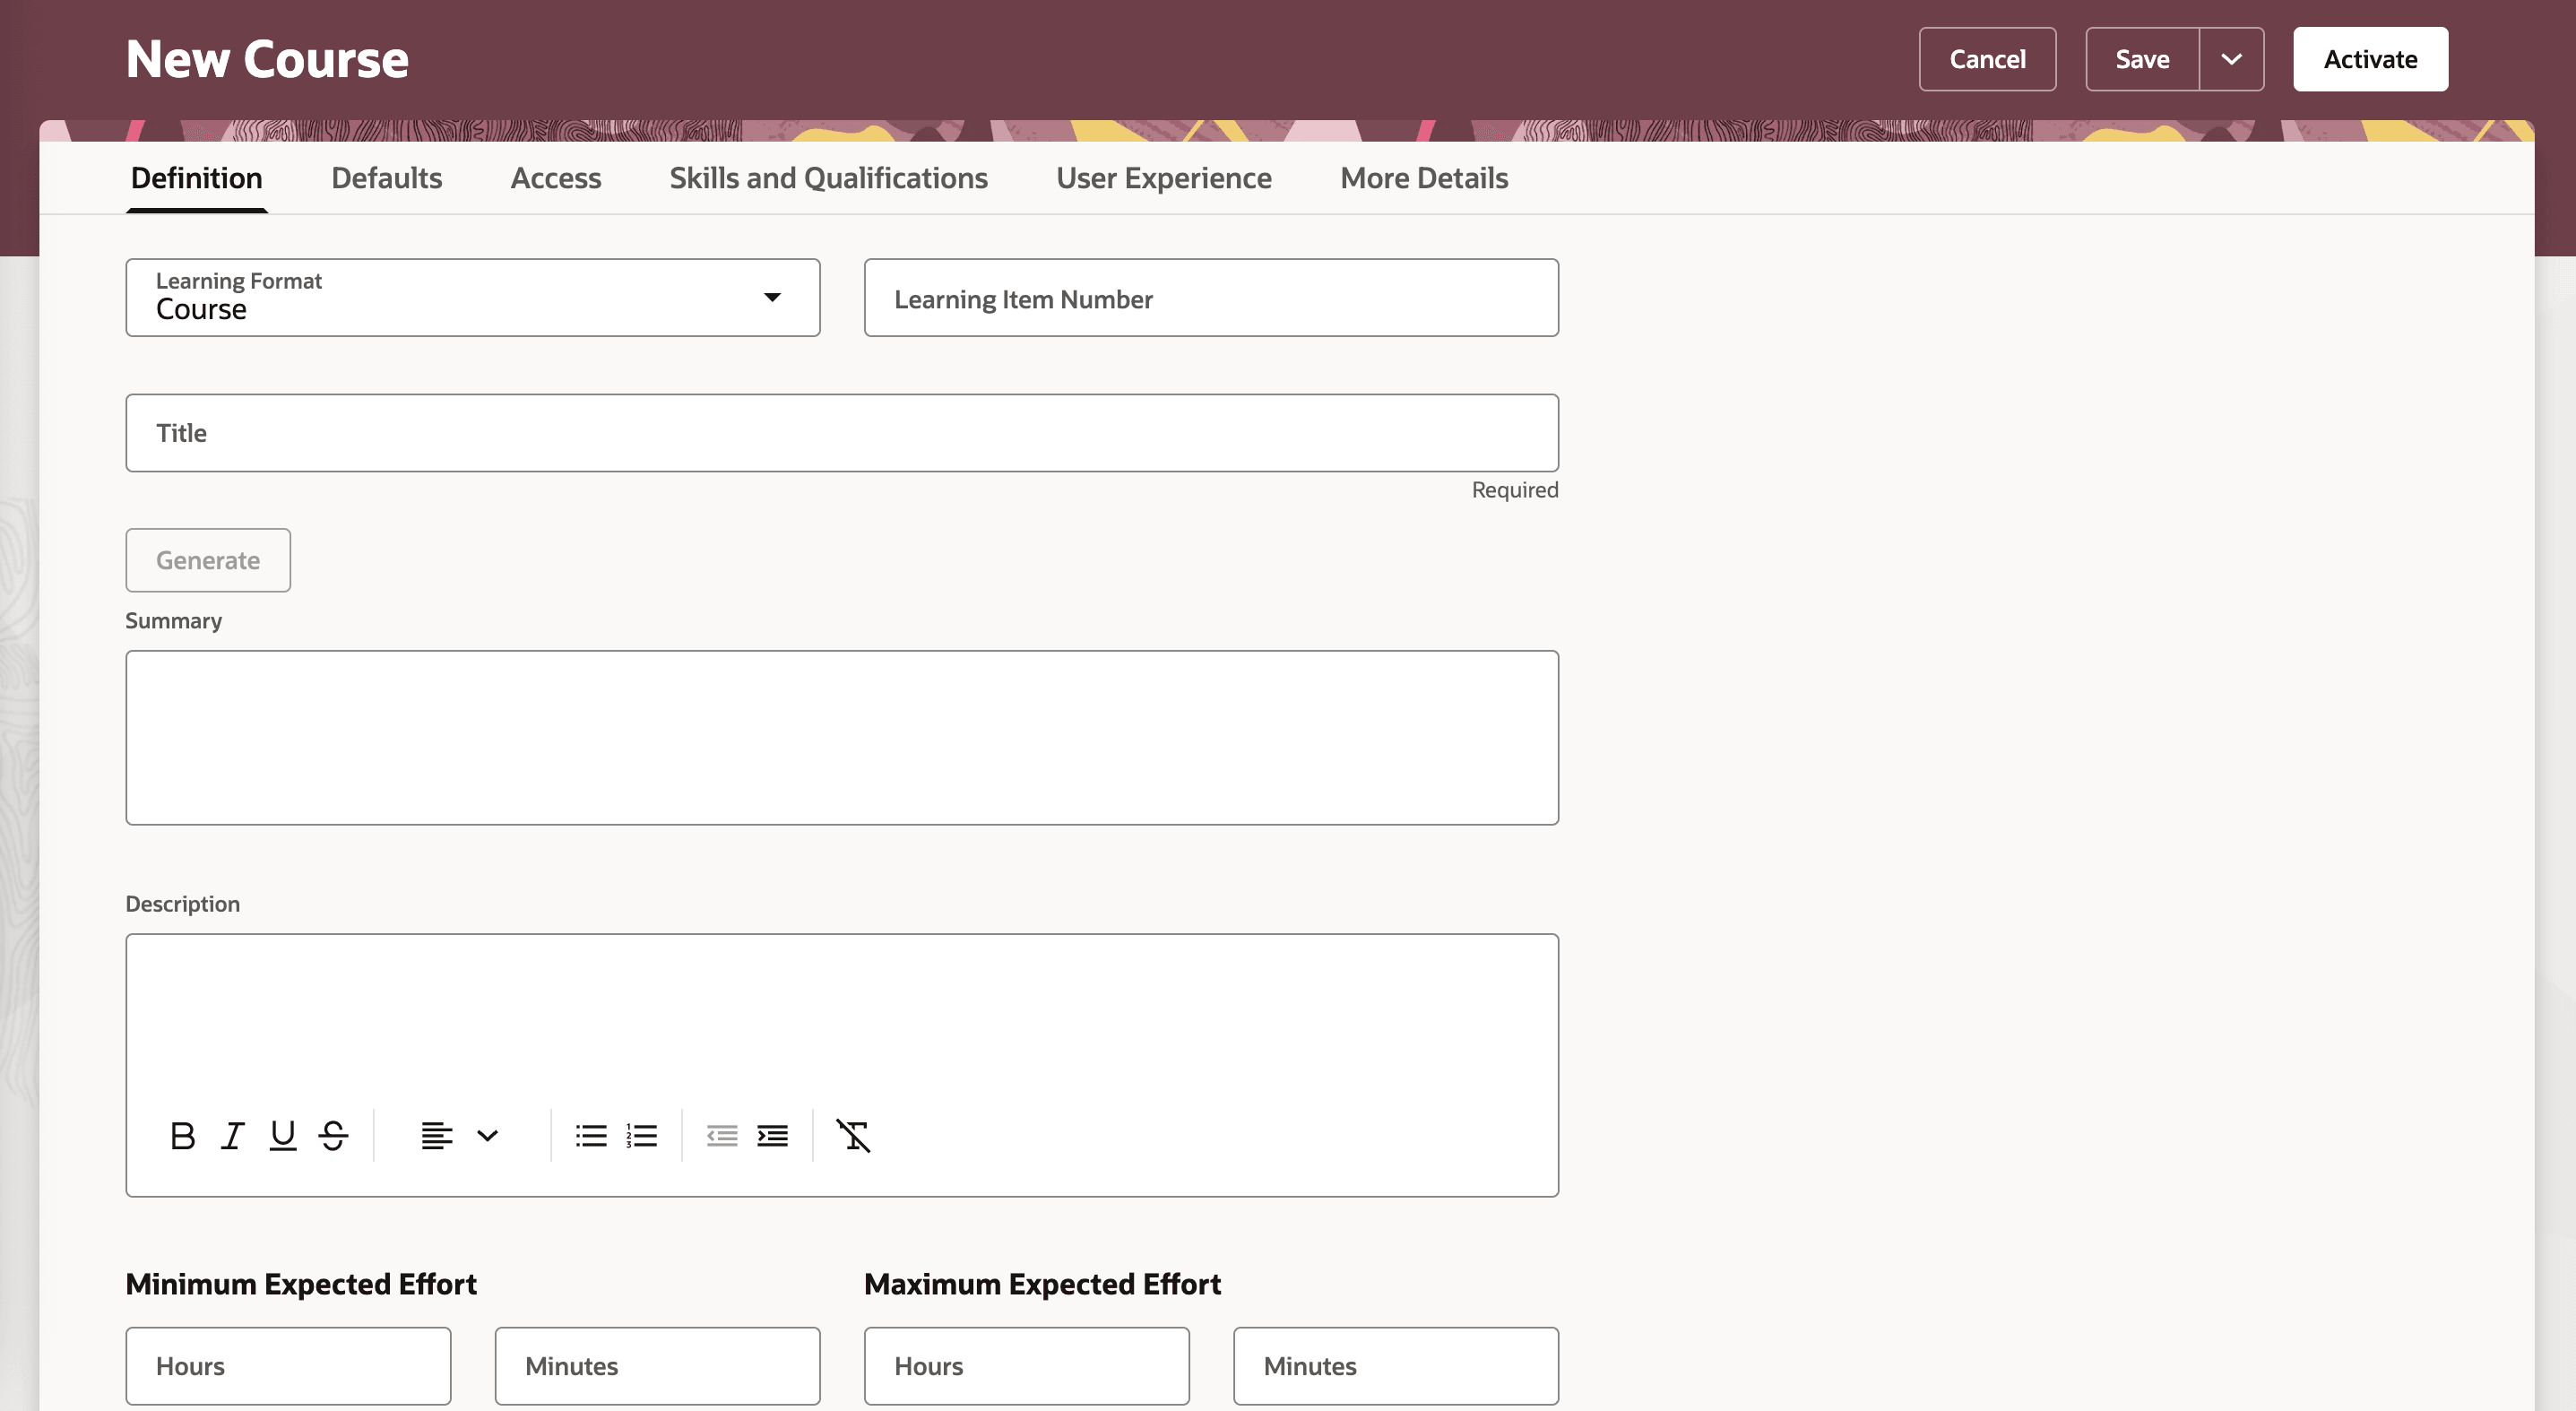Screen dimensions: 2576x1411
Task: Expand the Save options chevron
Action: coord(2232,58)
